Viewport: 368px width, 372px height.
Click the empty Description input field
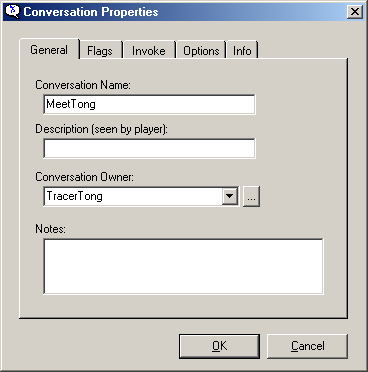click(149, 148)
